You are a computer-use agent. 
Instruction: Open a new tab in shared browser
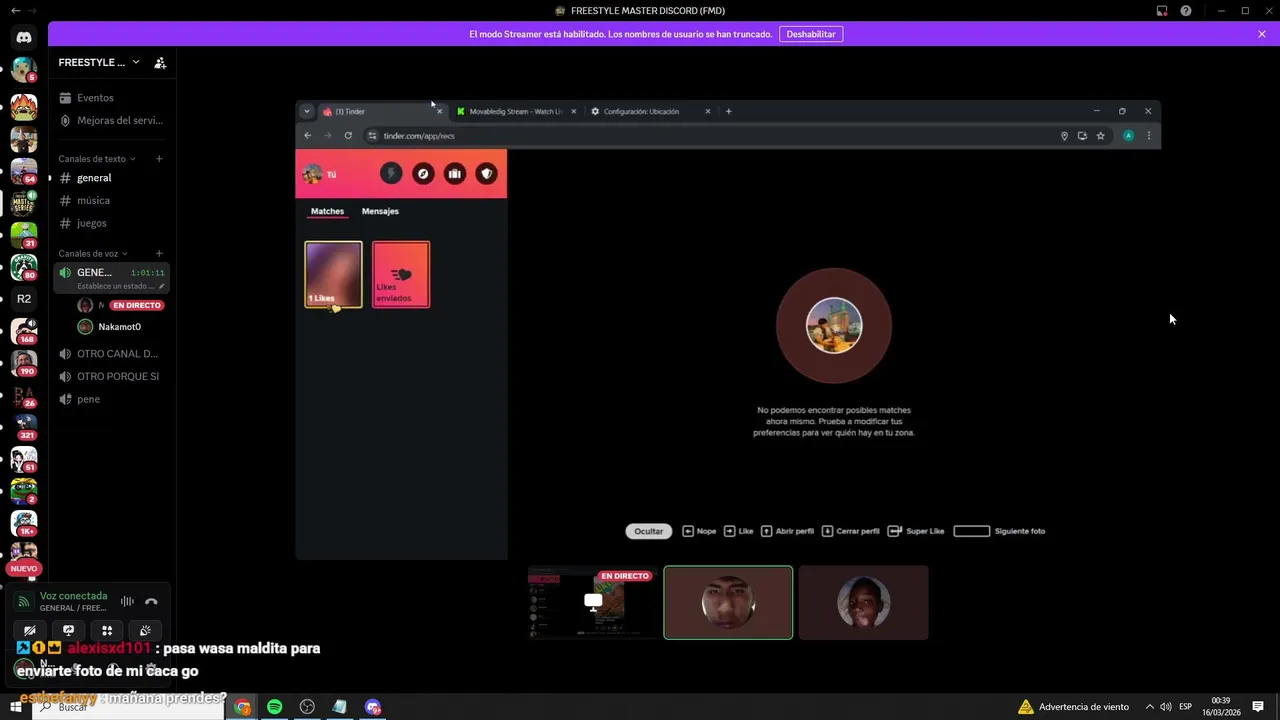(728, 112)
